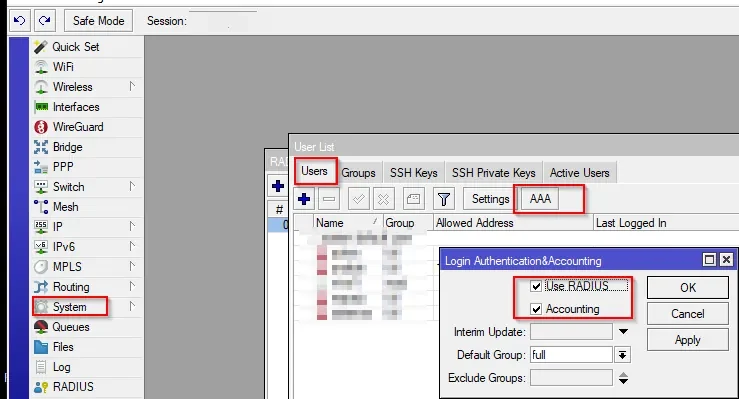The width and height of the screenshot is (739, 399).
Task: Toggle the Use RADIUS checkbox
Action: [x=536, y=286]
